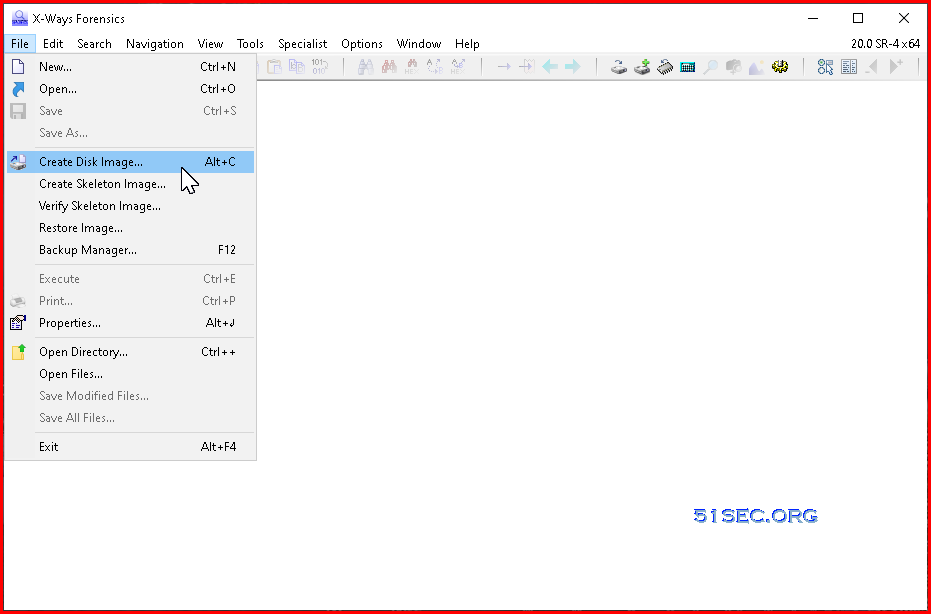Open the Tools menu
The width and height of the screenshot is (931, 614).
pyautogui.click(x=250, y=44)
